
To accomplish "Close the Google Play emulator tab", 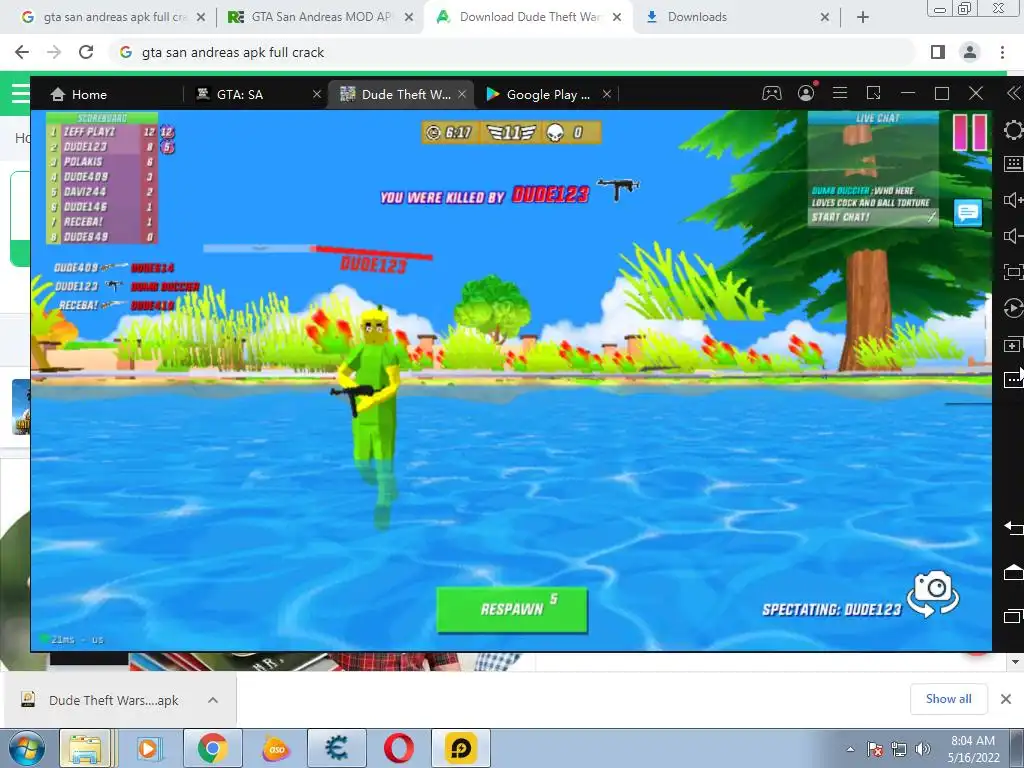I will tap(607, 94).
